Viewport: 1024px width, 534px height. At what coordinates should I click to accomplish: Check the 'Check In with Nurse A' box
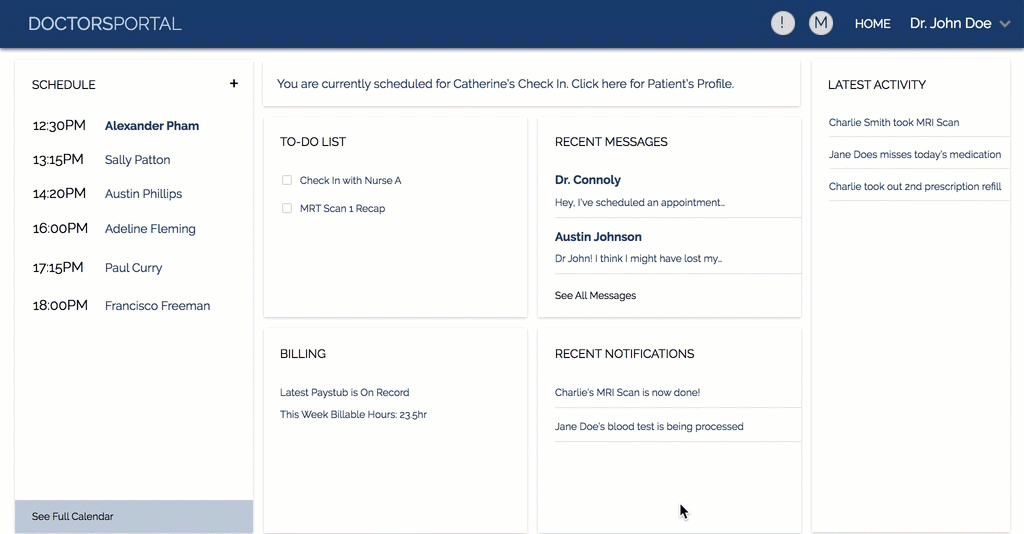pos(287,180)
